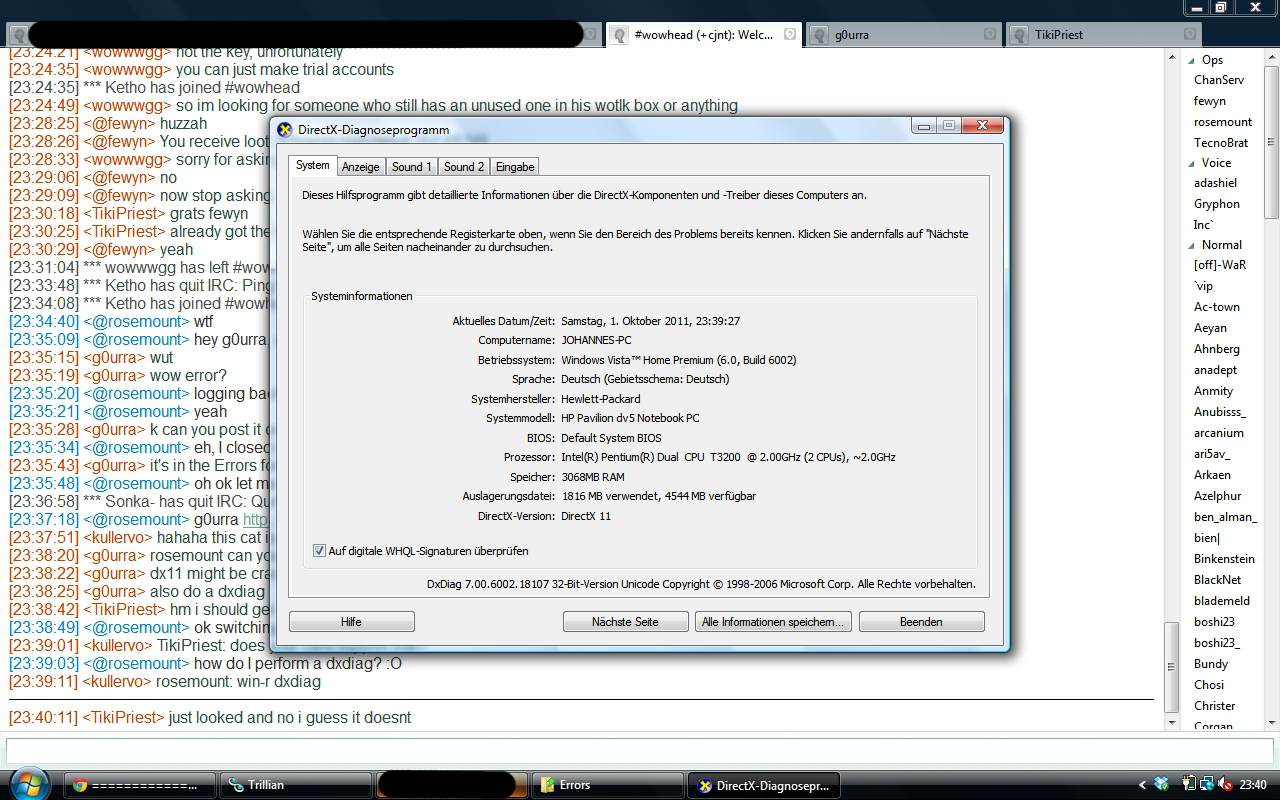
Task: Select rosemount in the user list
Action: (x=1223, y=122)
